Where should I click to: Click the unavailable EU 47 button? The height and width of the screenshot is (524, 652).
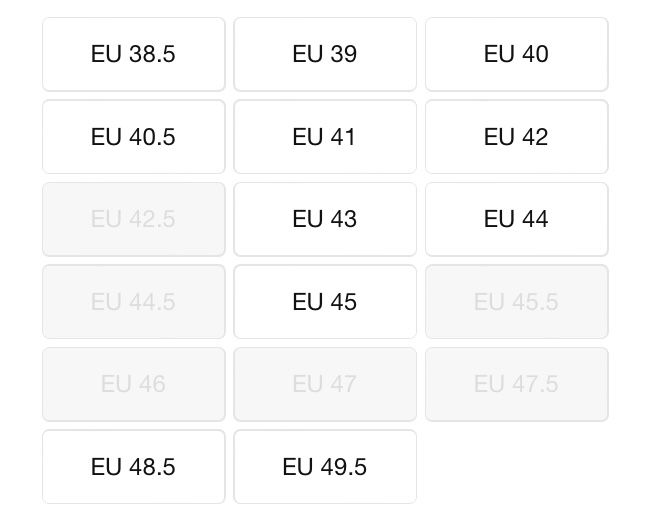[325, 384]
